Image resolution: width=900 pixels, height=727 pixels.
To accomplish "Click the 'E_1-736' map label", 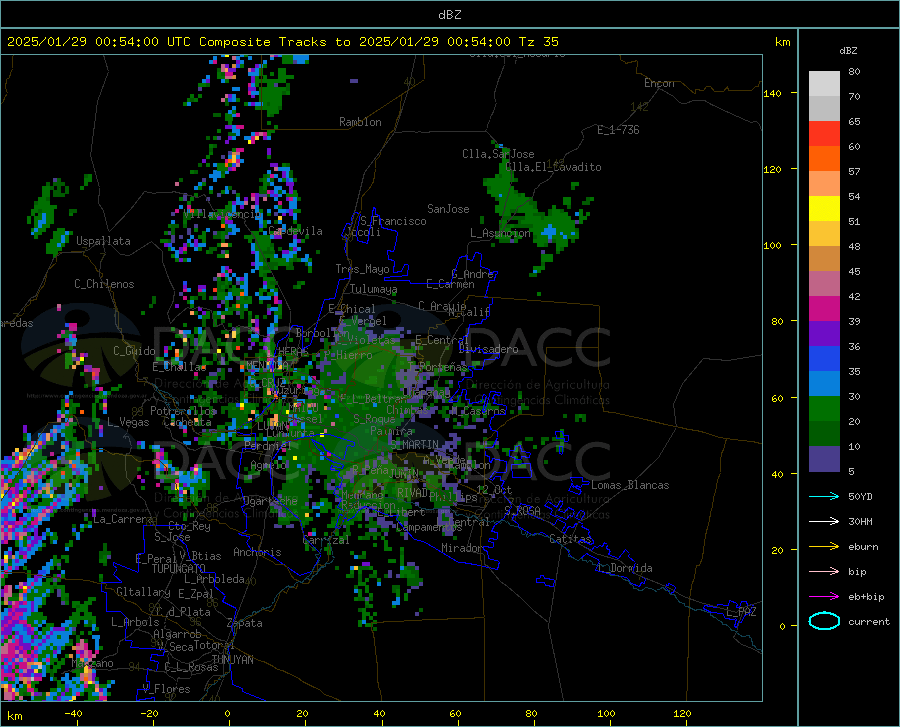I will 618,130.
